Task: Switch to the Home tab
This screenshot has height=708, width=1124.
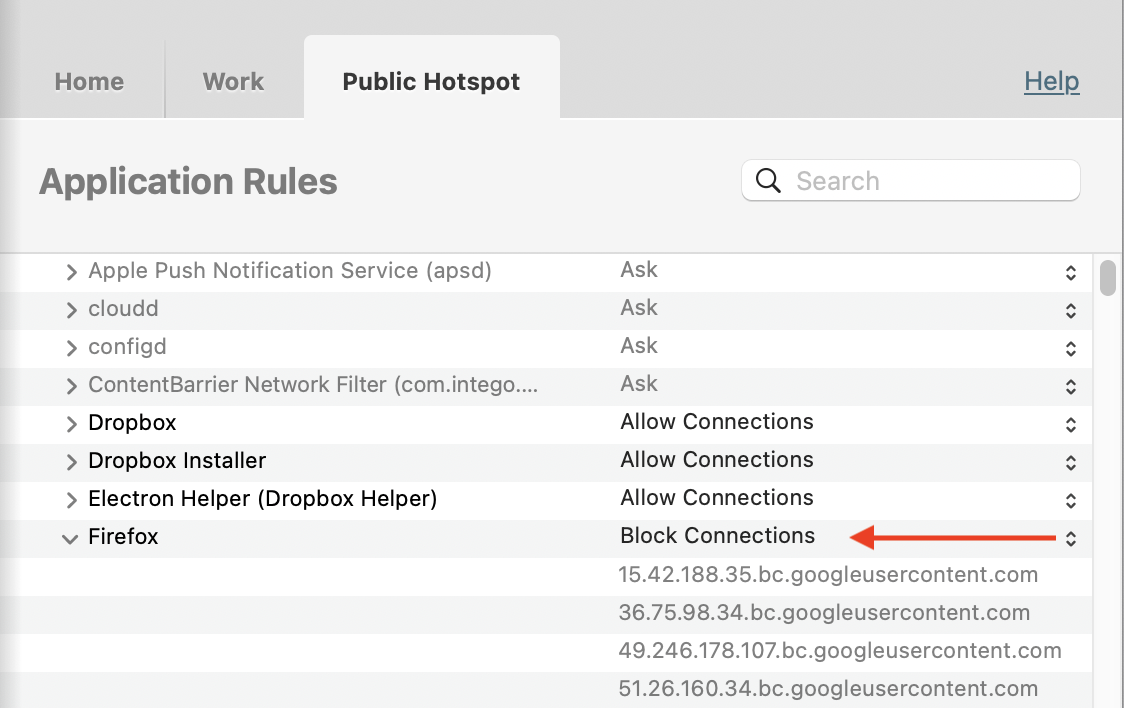Action: [90, 82]
